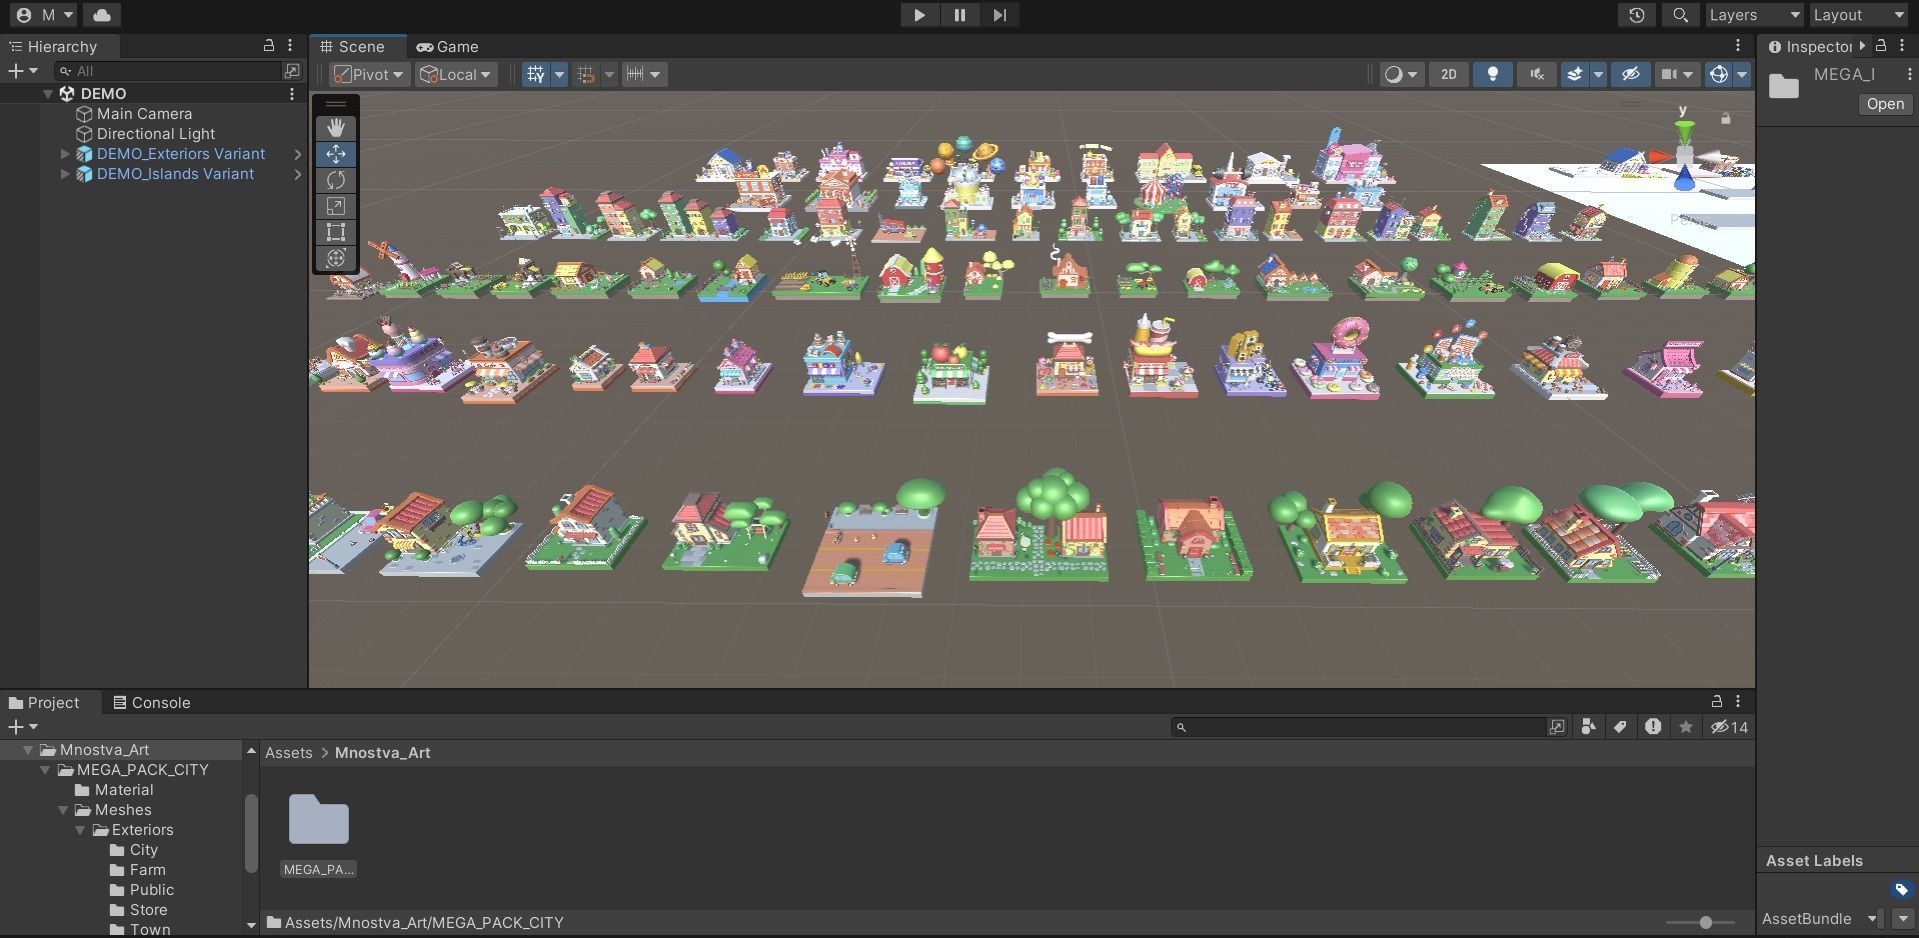1919x938 pixels.
Task: Open DEMO_Exteriors Variant prefab arrow
Action: click(297, 154)
